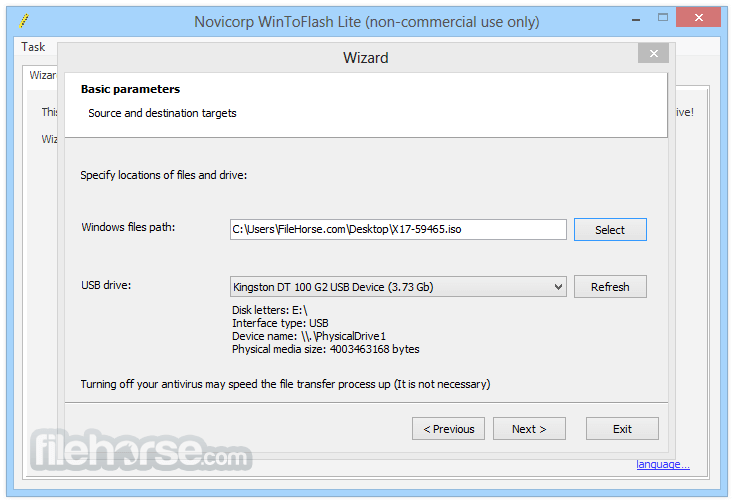
Task: Click the WinToFlash app icon in title bar
Action: [24, 21]
